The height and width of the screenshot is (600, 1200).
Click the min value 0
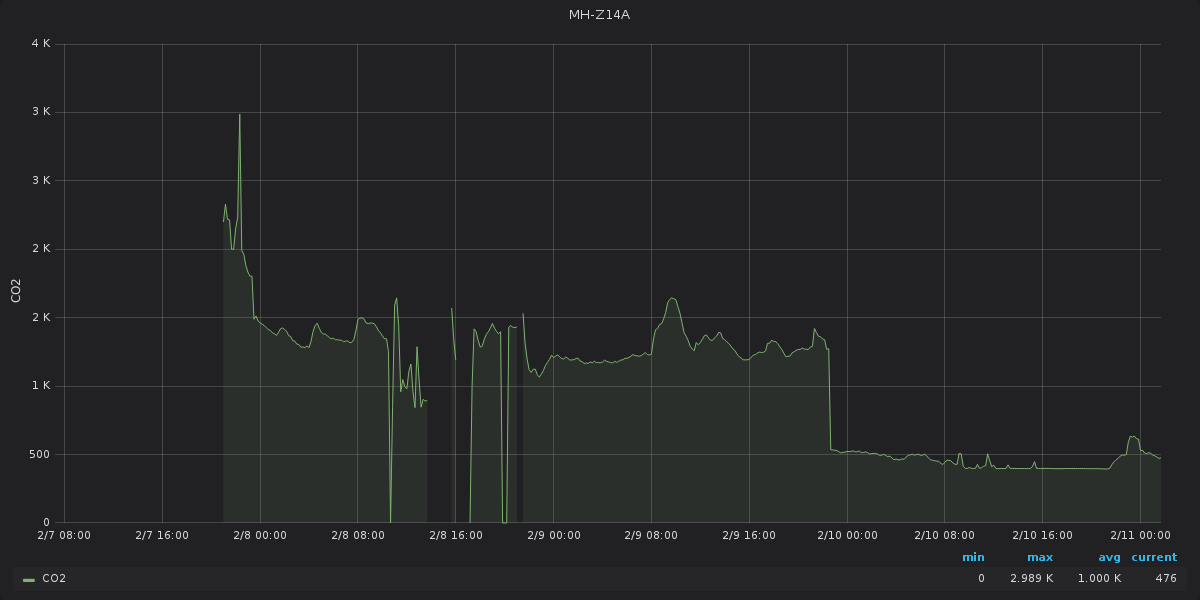click(x=981, y=579)
